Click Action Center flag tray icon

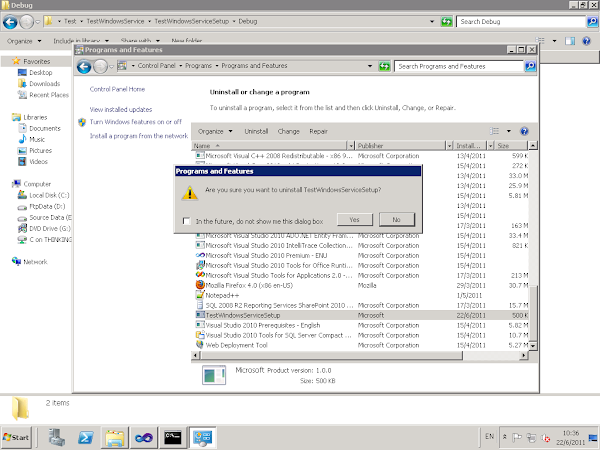[x=517, y=437]
